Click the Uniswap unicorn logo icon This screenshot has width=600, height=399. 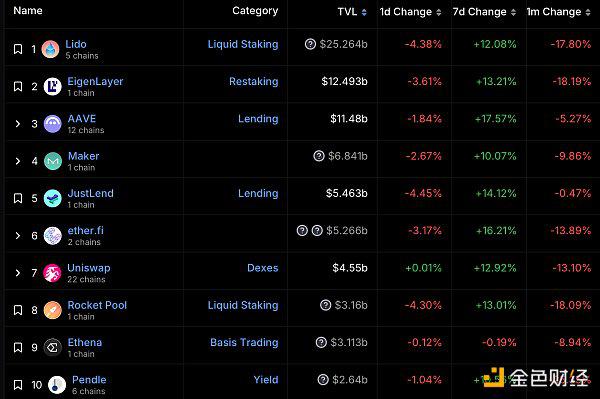point(52,273)
